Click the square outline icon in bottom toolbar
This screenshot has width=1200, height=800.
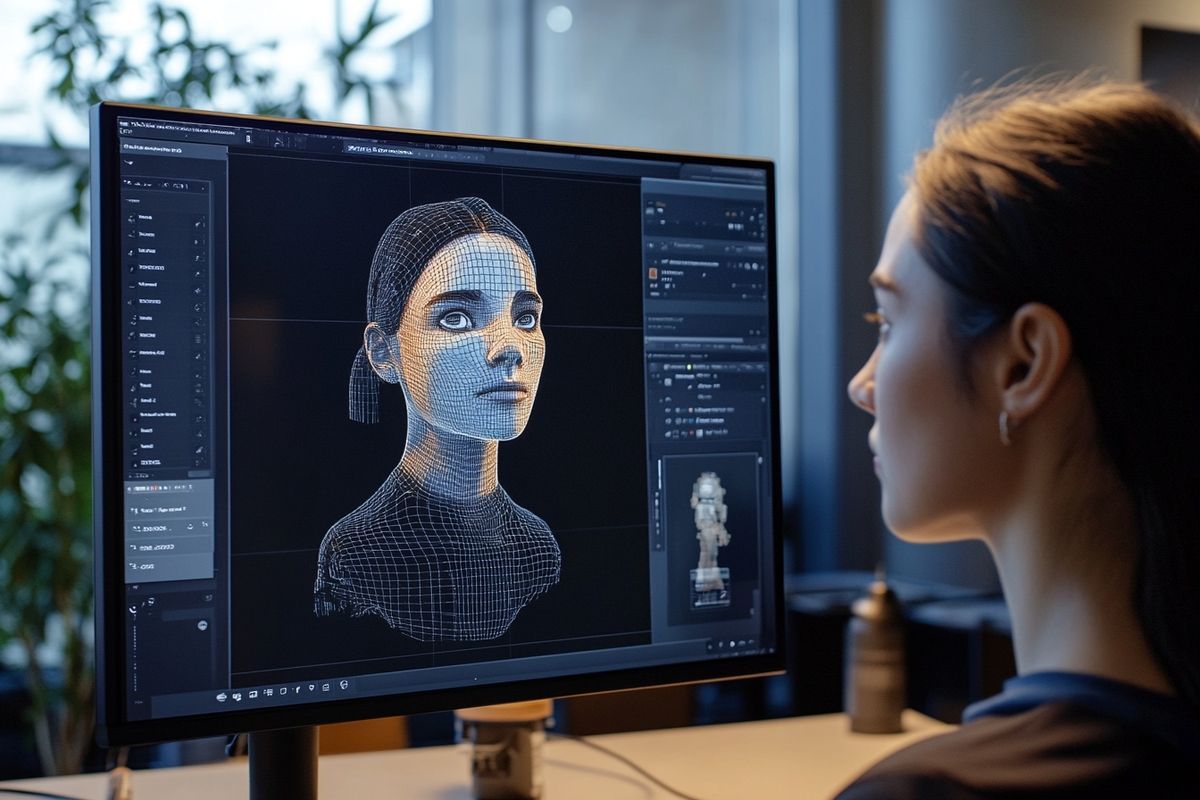pyautogui.click(x=283, y=690)
